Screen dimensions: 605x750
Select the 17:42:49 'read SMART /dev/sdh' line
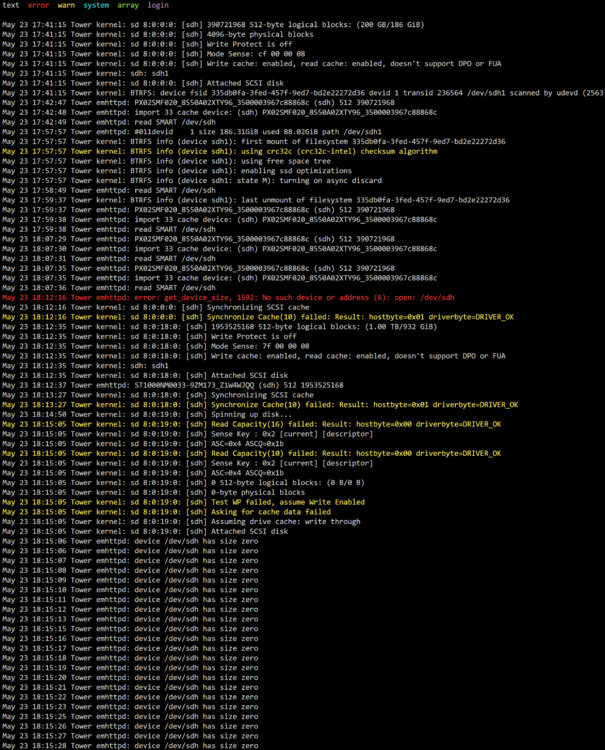[109, 122]
